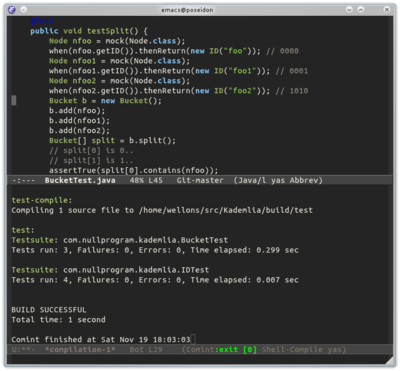Click the b.add(nfoo1); line
The width and height of the screenshot is (400, 371).
coord(79,121)
